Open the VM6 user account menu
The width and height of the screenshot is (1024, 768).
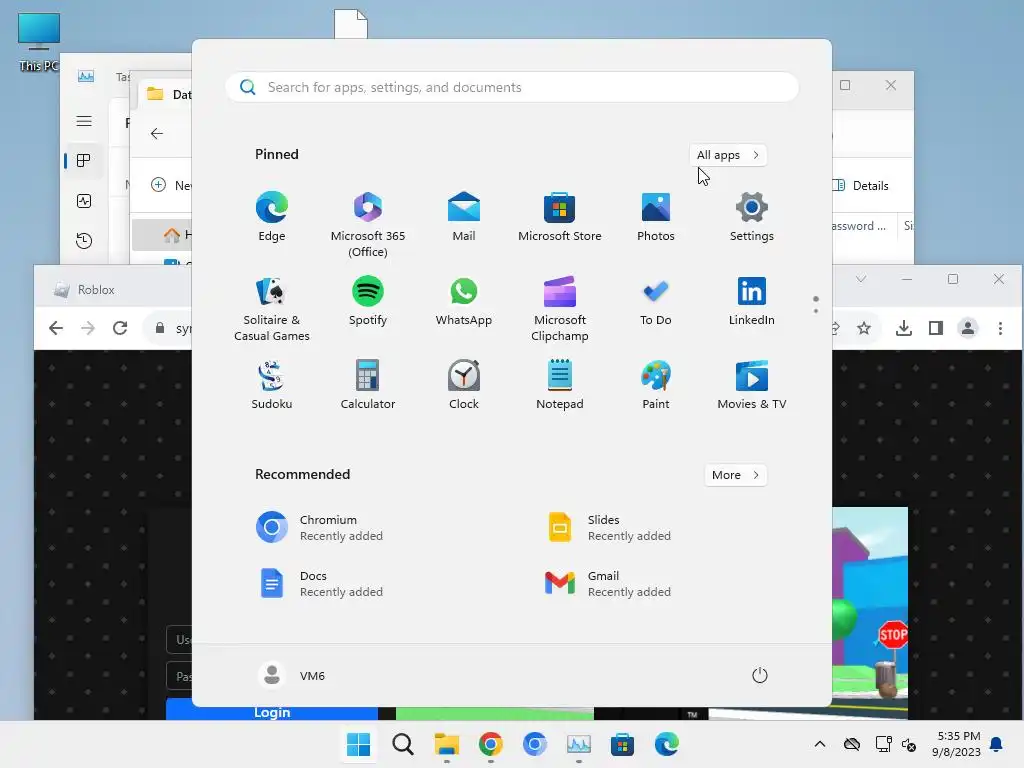(291, 675)
